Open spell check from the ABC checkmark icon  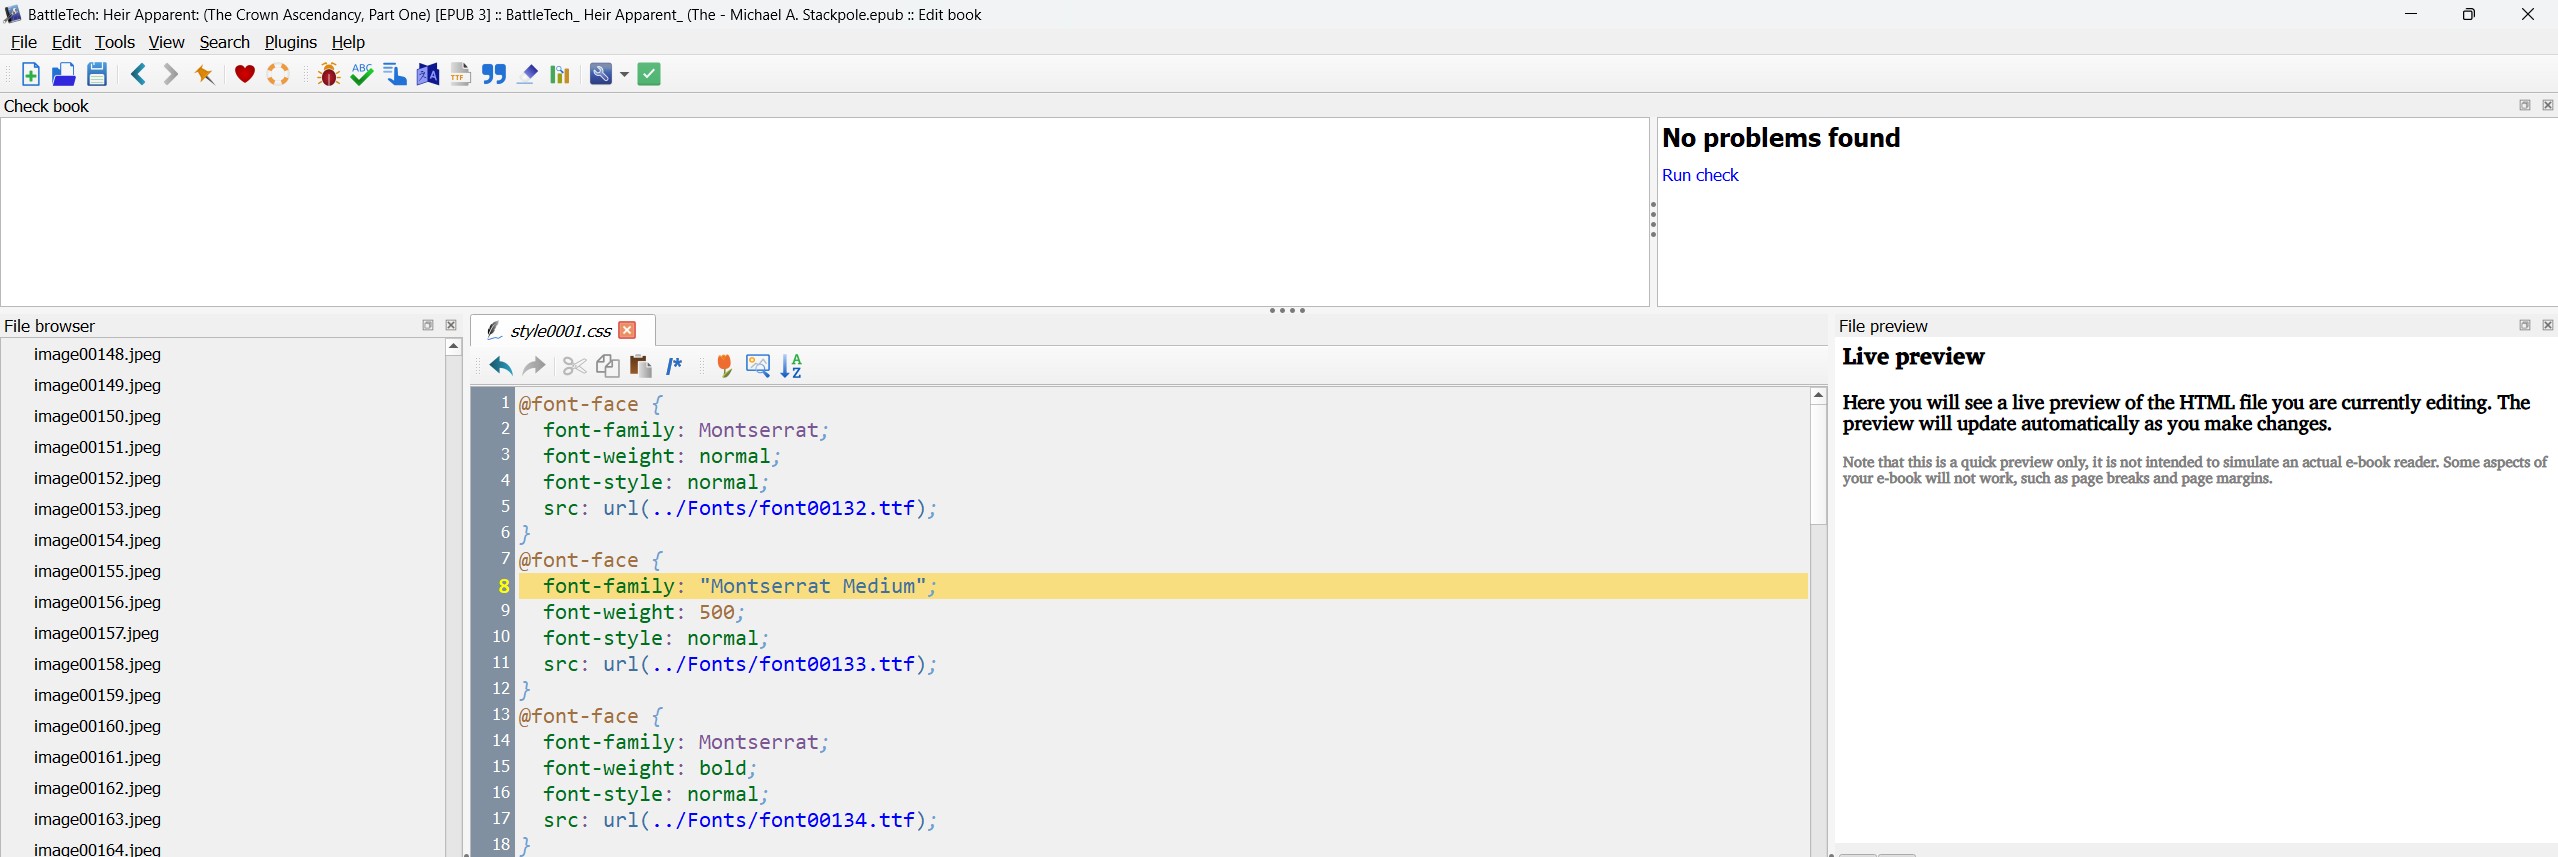coord(361,74)
